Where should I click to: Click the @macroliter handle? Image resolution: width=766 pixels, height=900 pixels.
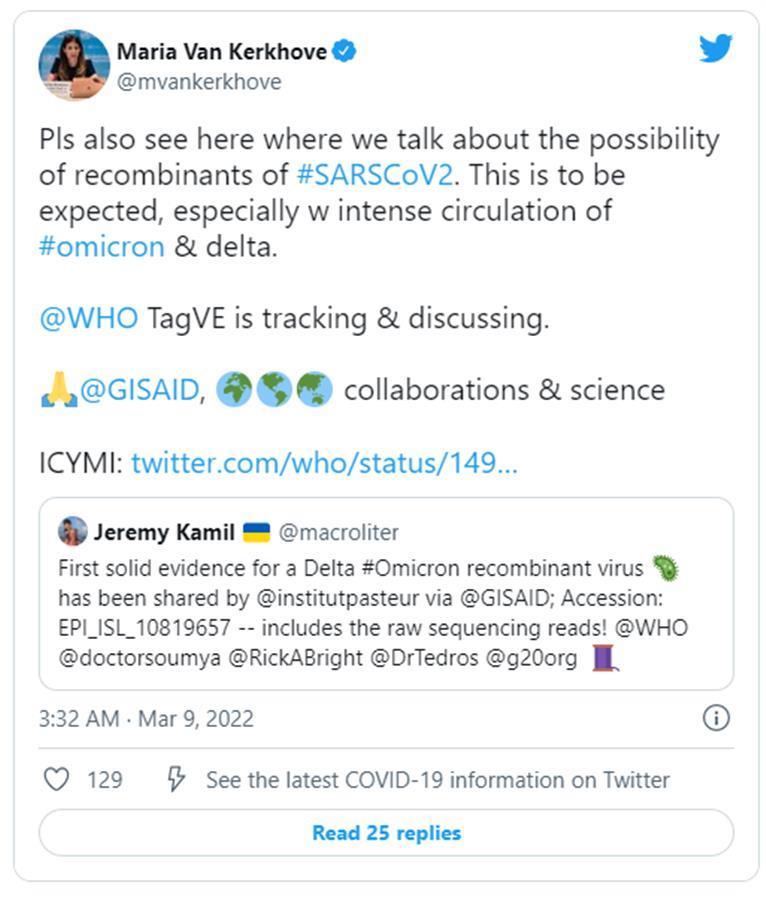[339, 531]
